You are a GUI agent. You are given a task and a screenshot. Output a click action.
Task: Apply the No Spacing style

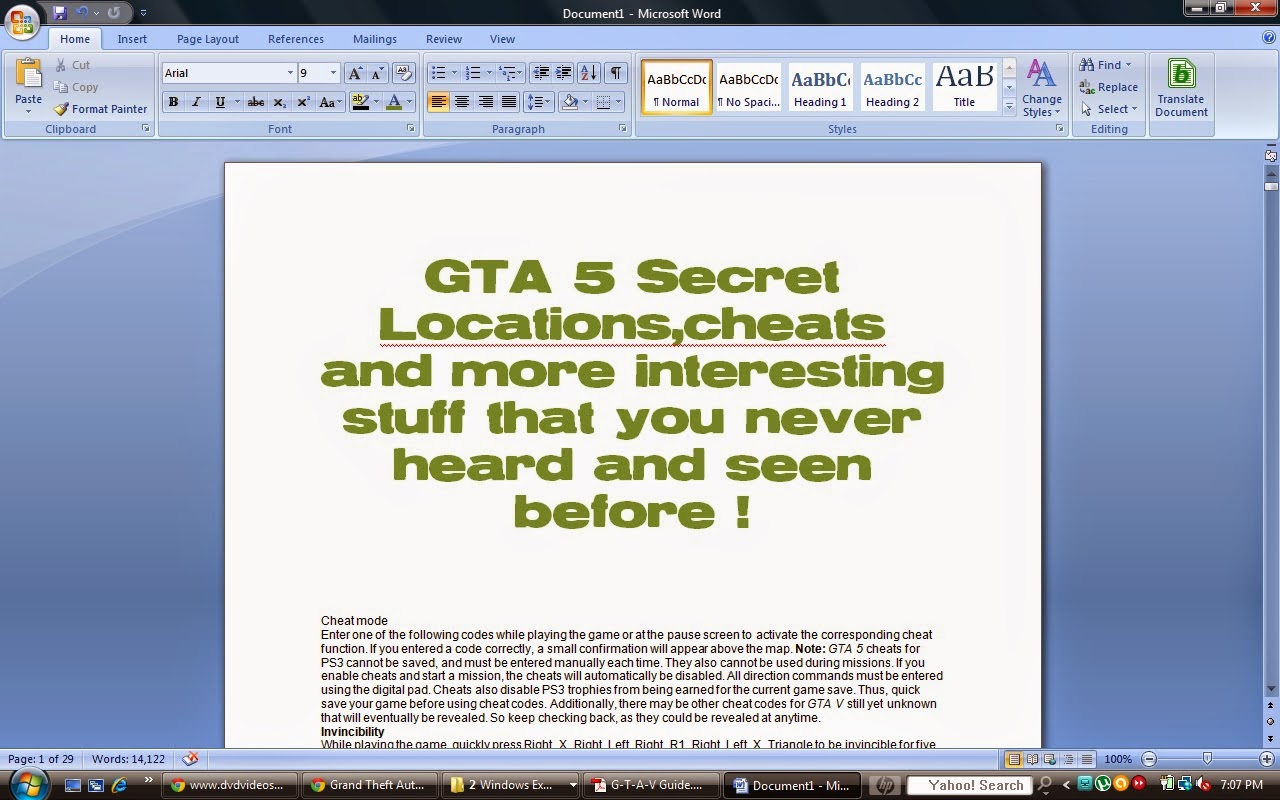pos(749,86)
